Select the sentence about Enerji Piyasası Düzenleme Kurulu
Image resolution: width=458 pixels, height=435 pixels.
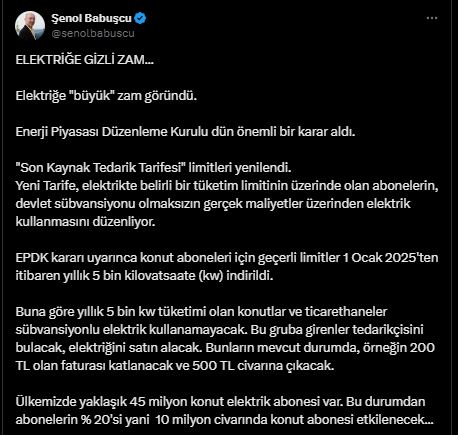tap(185, 132)
